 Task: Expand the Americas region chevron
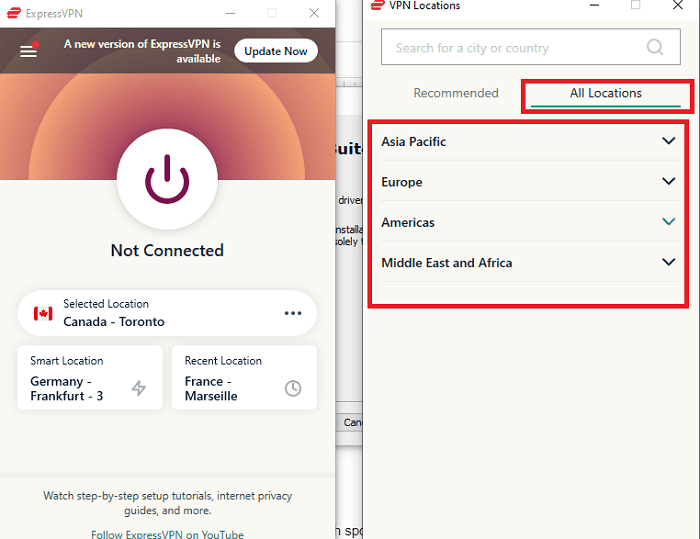(669, 222)
